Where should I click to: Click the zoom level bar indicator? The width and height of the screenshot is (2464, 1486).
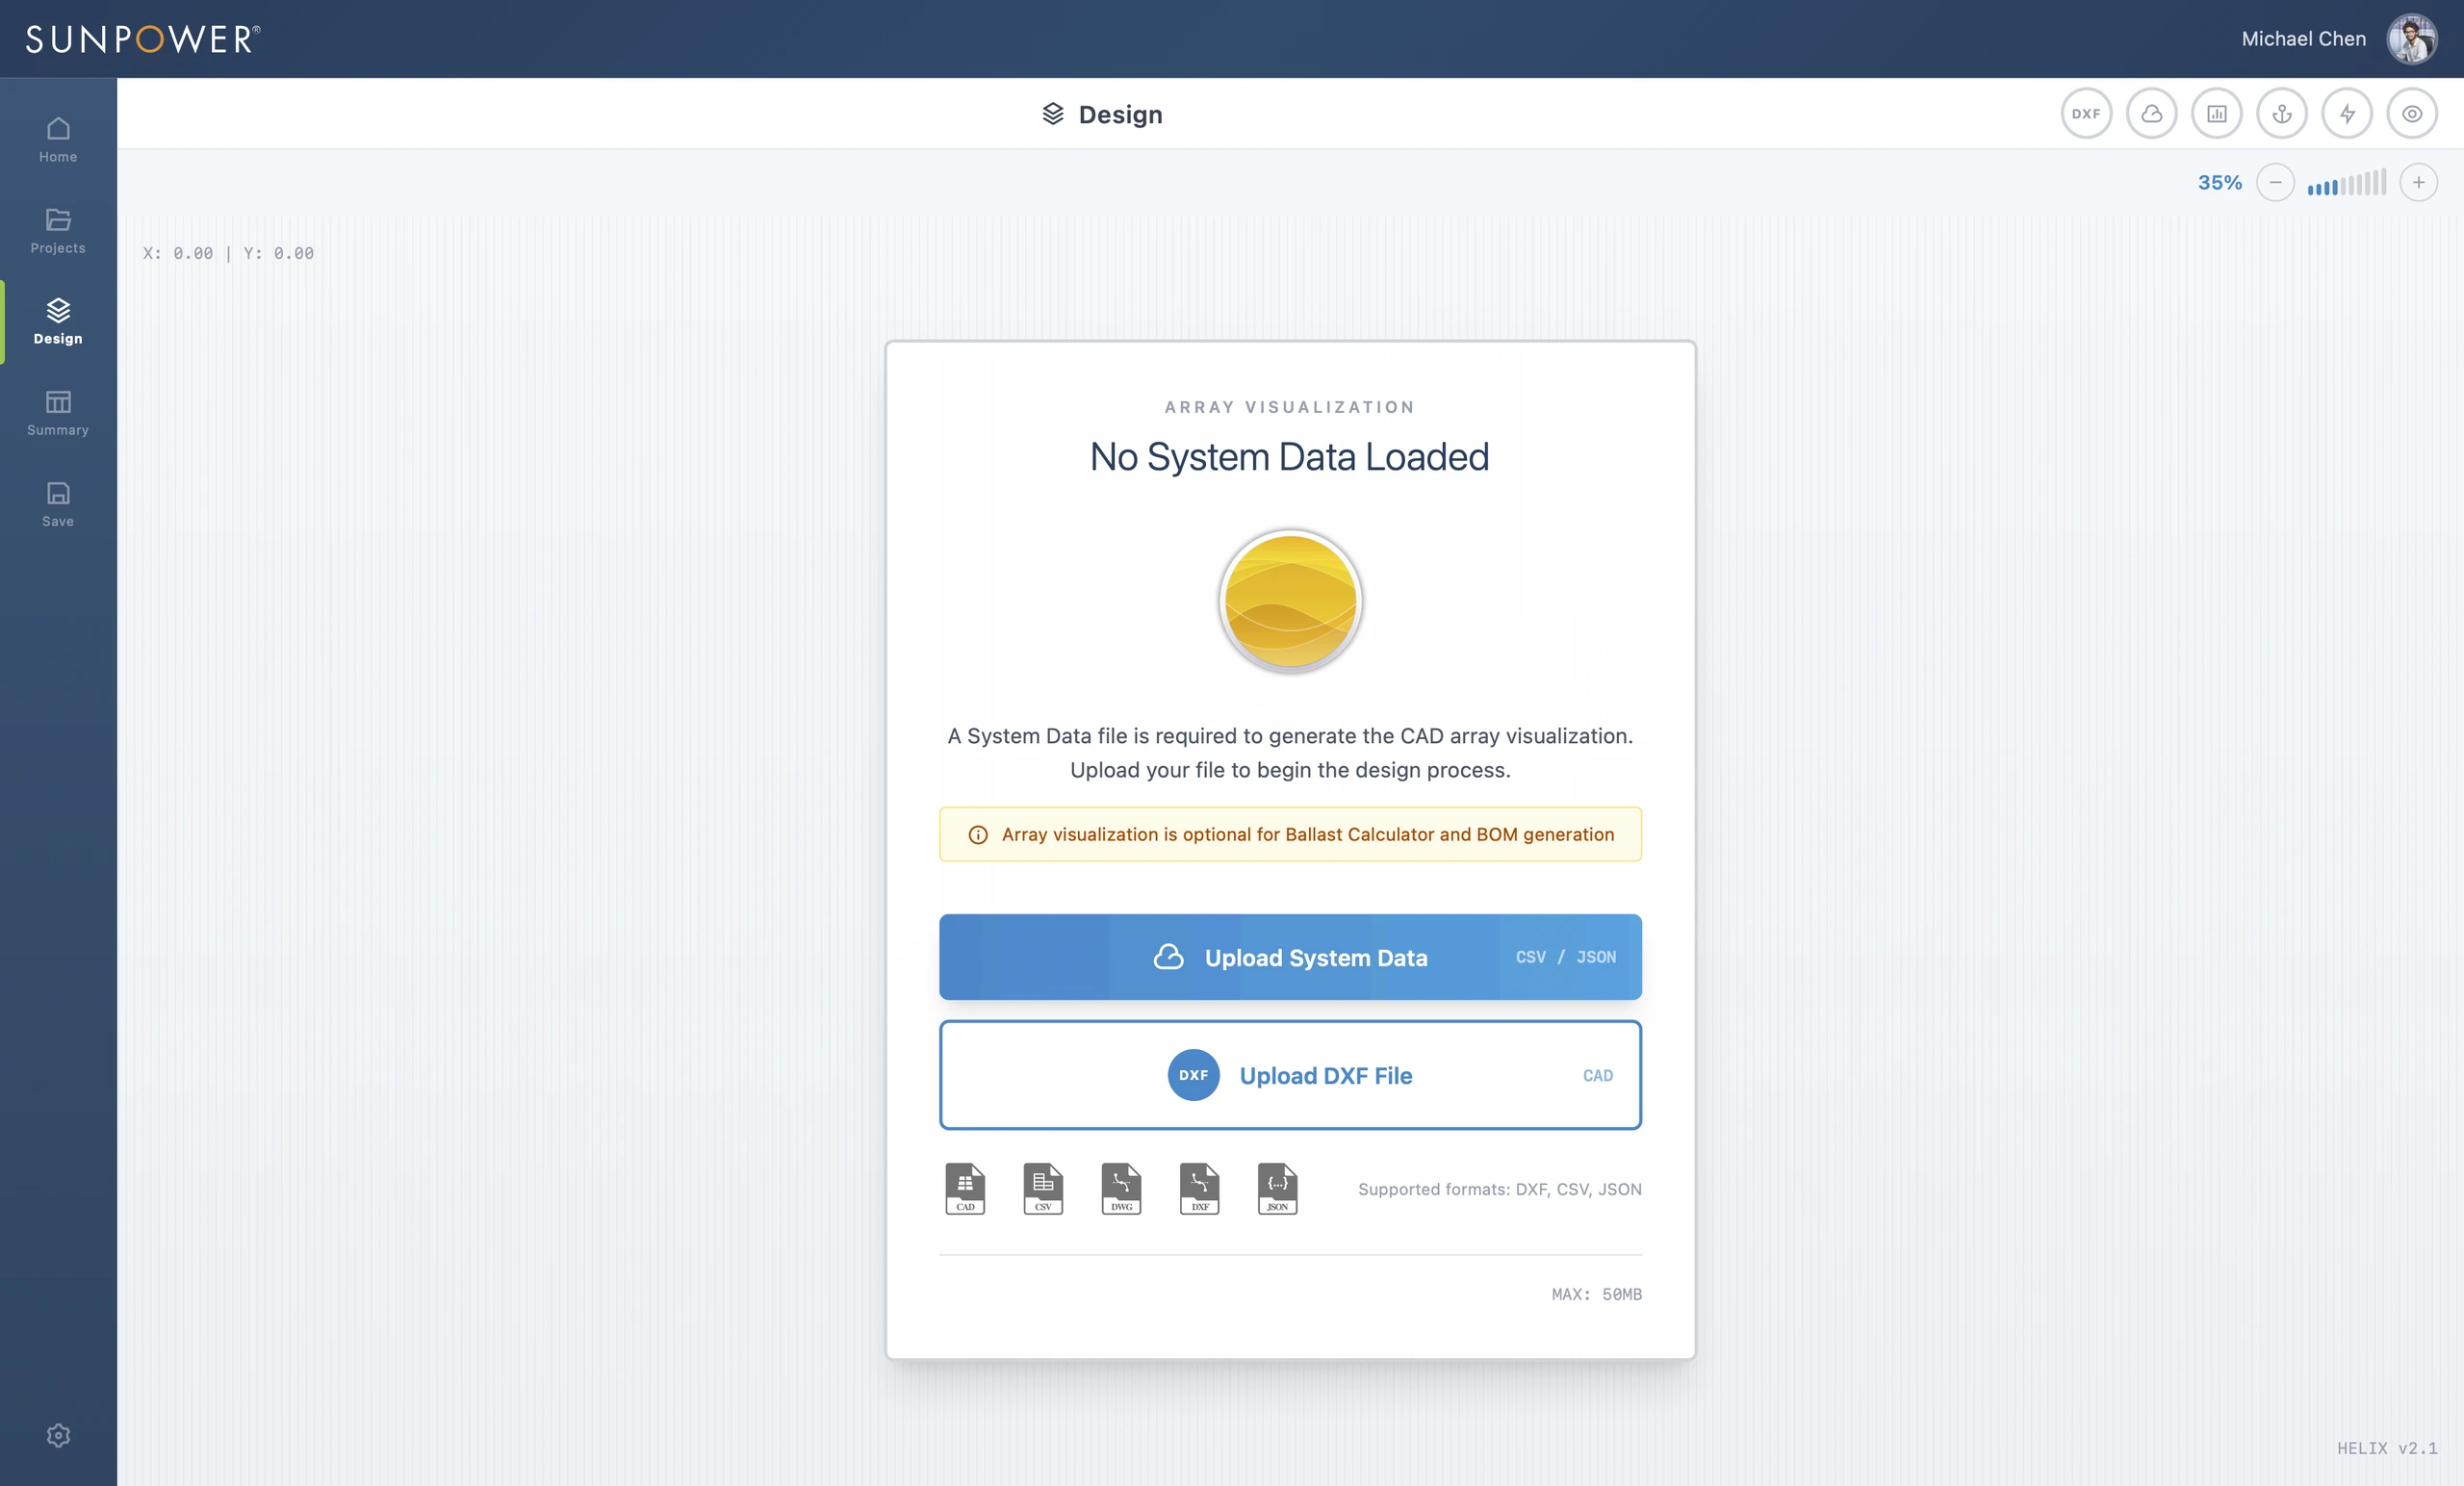pyautogui.click(x=2346, y=182)
